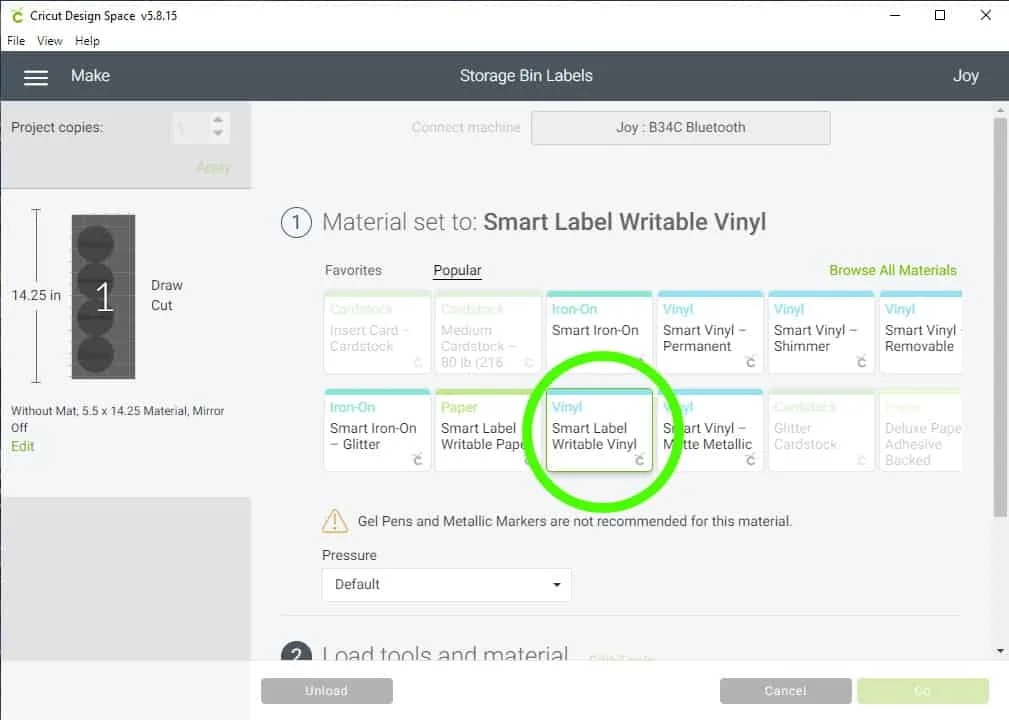Select Glitter Cardstock material
The height and width of the screenshot is (720, 1009).
tap(821, 430)
